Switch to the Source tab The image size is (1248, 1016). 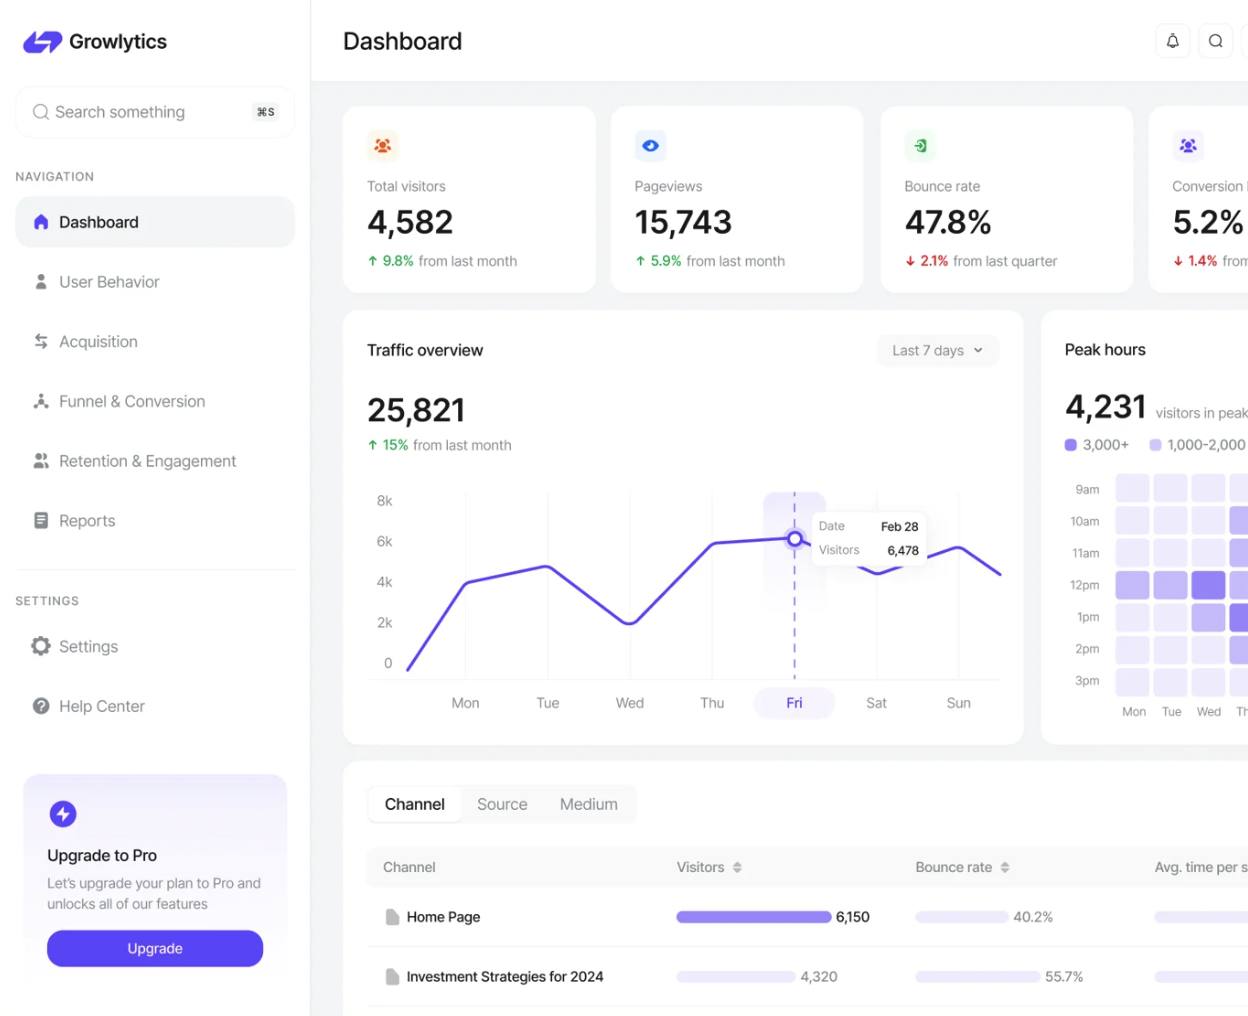coord(502,804)
